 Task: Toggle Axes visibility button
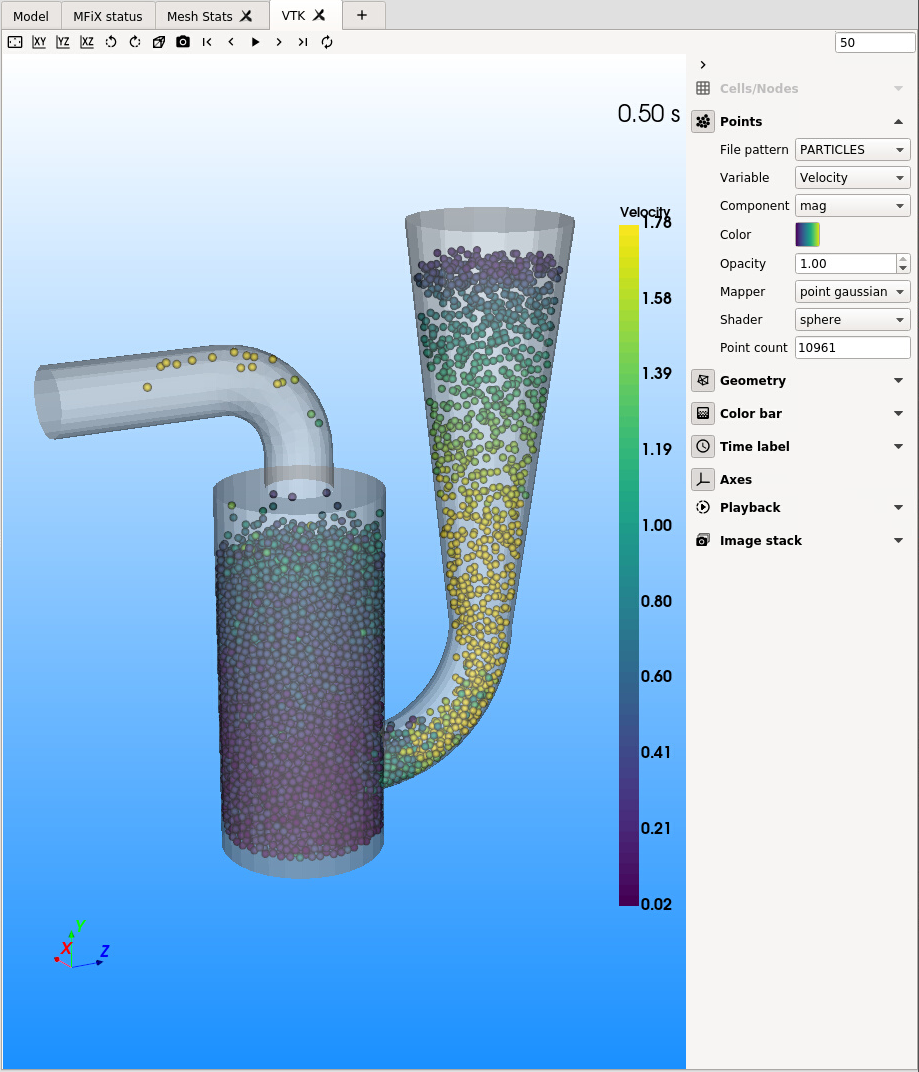pyautogui.click(x=703, y=479)
